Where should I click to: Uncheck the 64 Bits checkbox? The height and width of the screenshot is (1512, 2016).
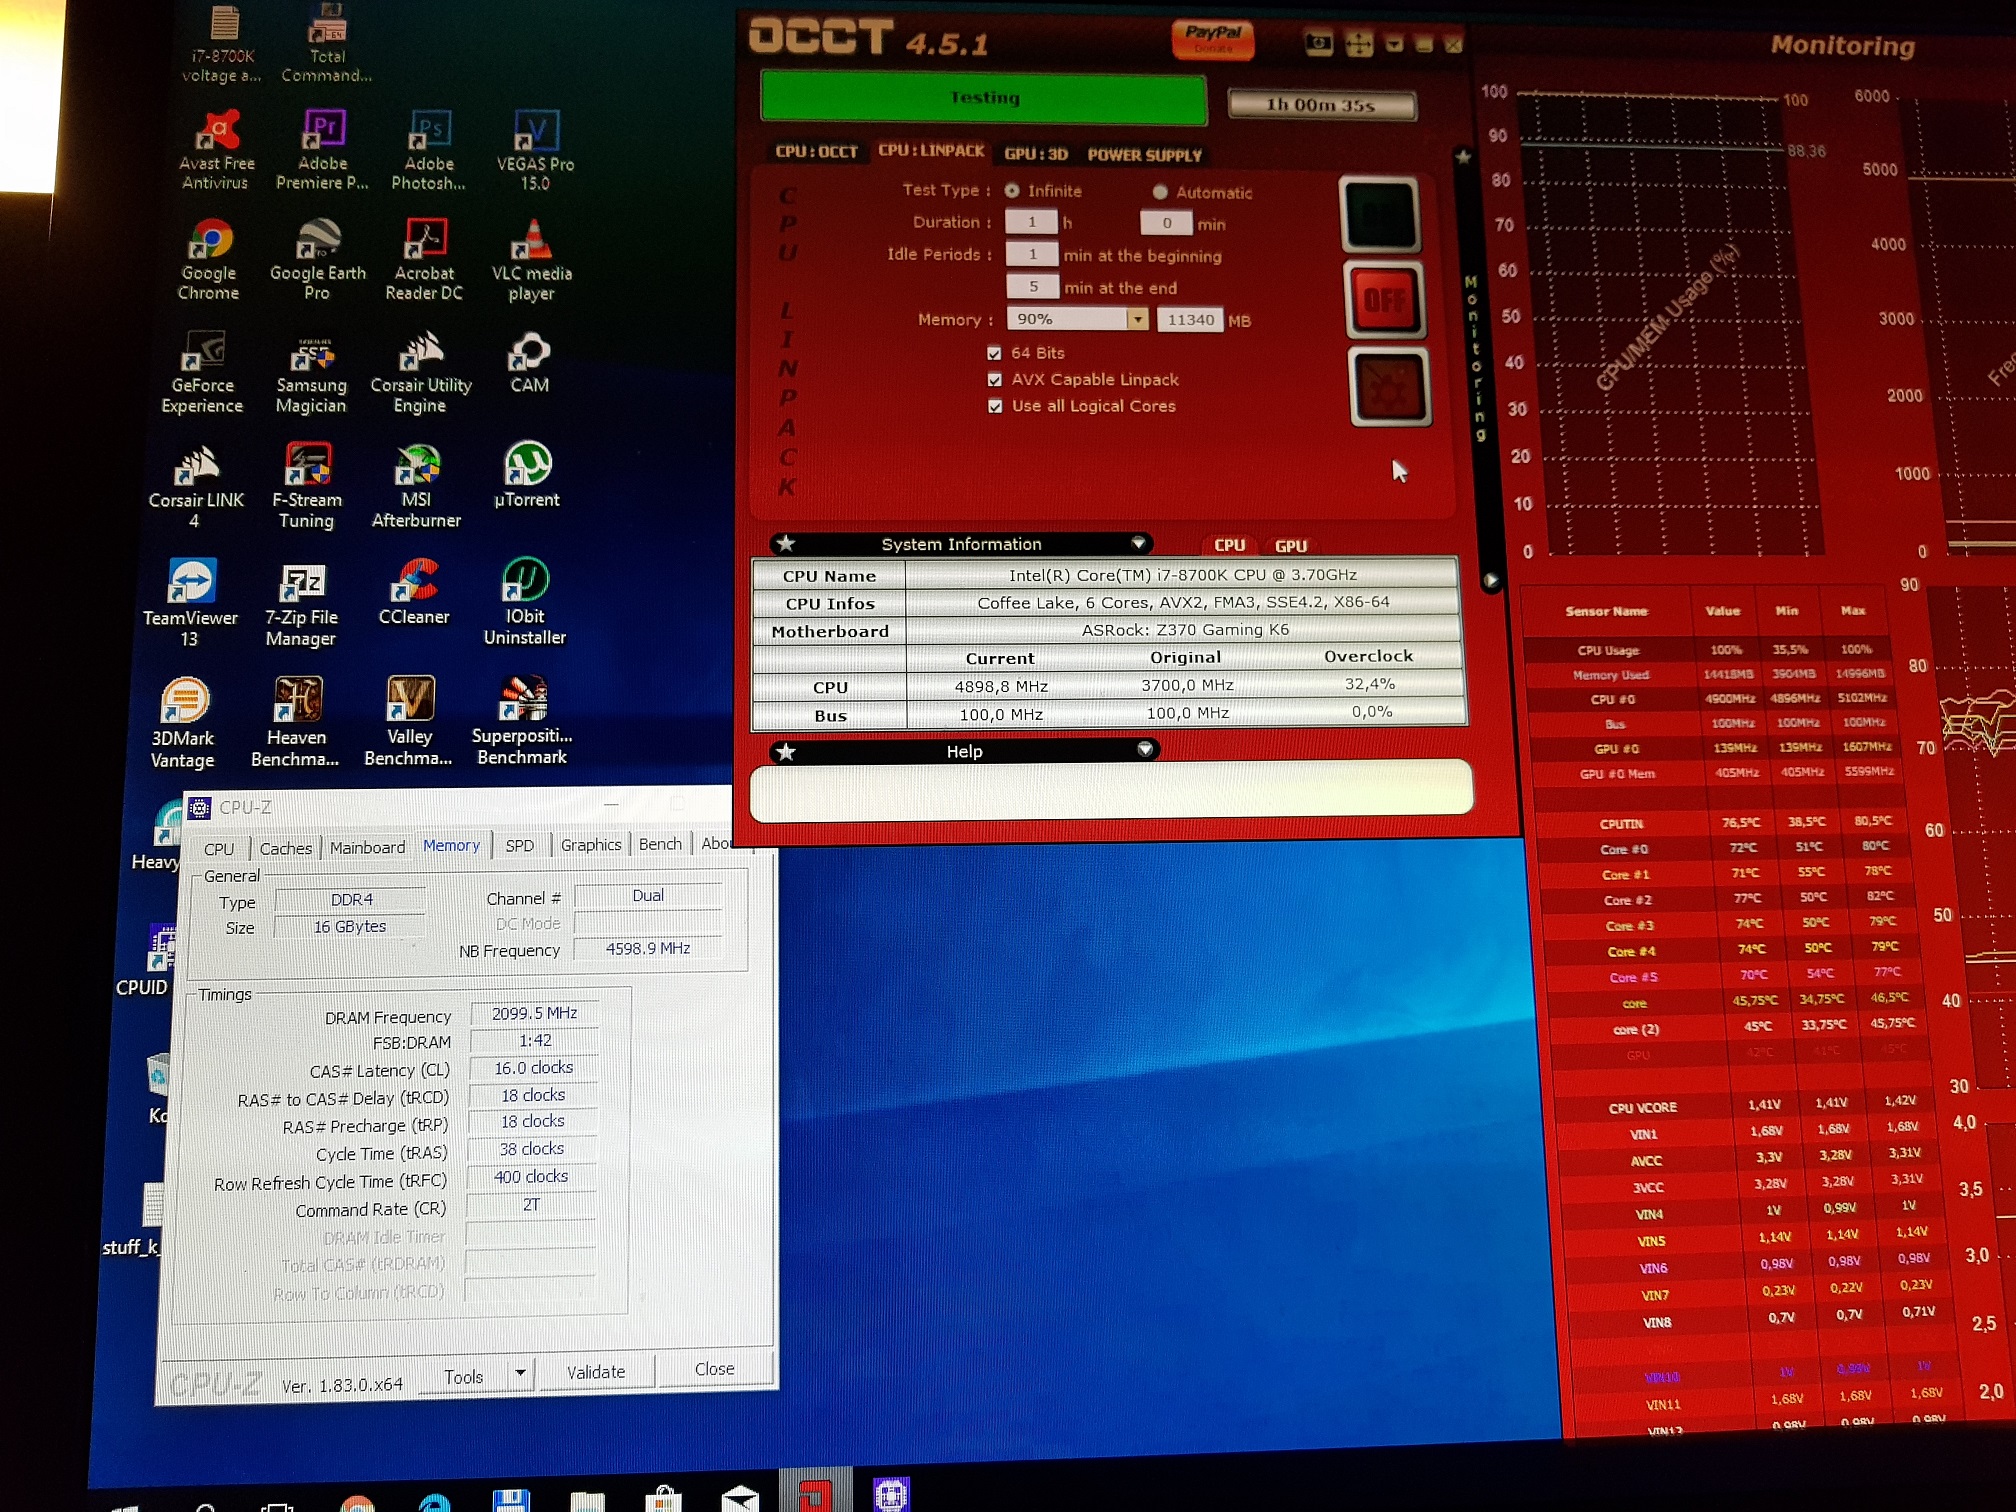(994, 353)
